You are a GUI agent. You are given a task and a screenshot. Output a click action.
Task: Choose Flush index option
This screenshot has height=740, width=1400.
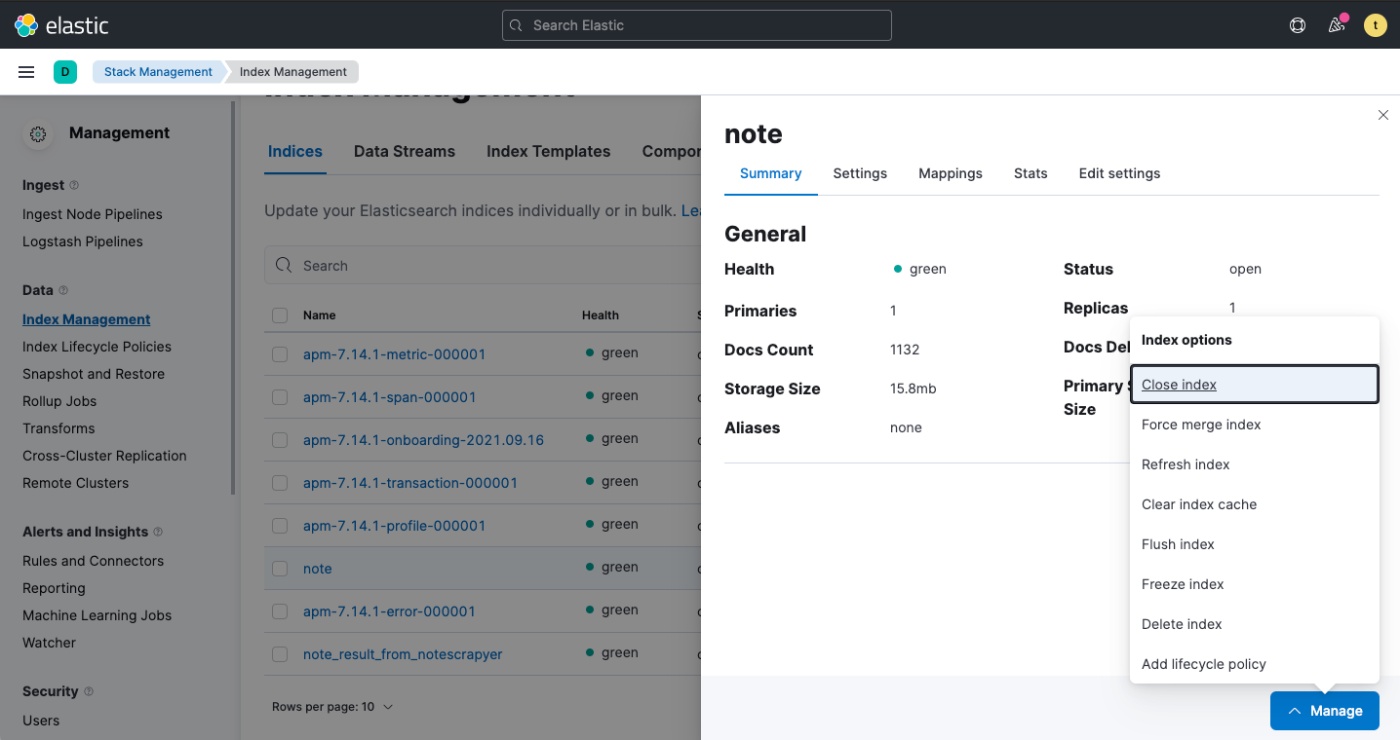tap(1254, 545)
